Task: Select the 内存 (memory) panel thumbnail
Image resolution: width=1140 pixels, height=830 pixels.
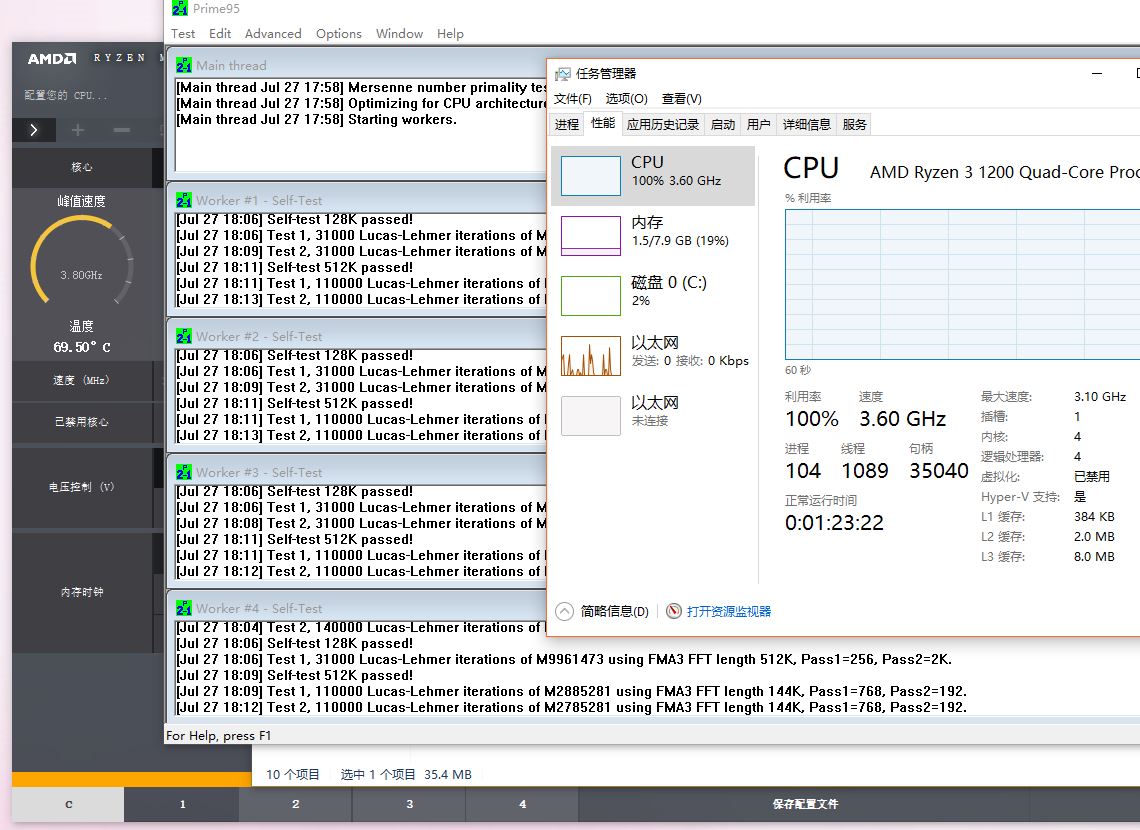Action: (x=590, y=233)
